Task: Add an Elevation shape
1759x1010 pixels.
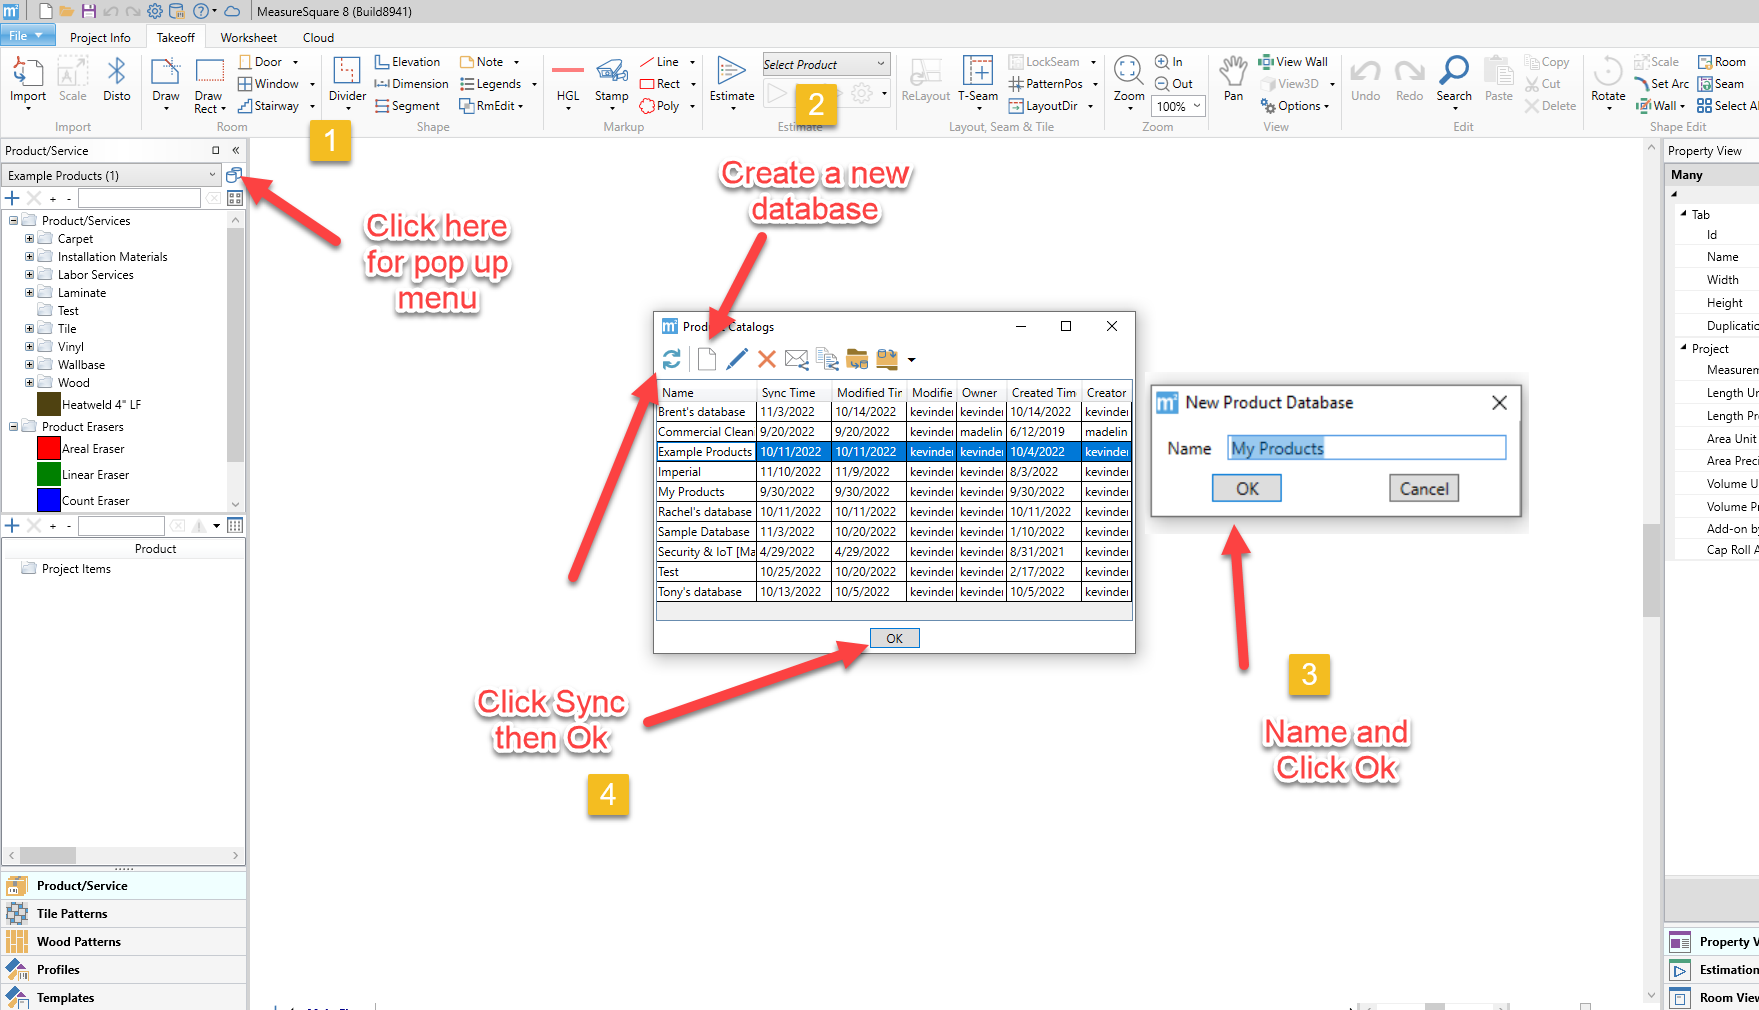Action: [407, 62]
